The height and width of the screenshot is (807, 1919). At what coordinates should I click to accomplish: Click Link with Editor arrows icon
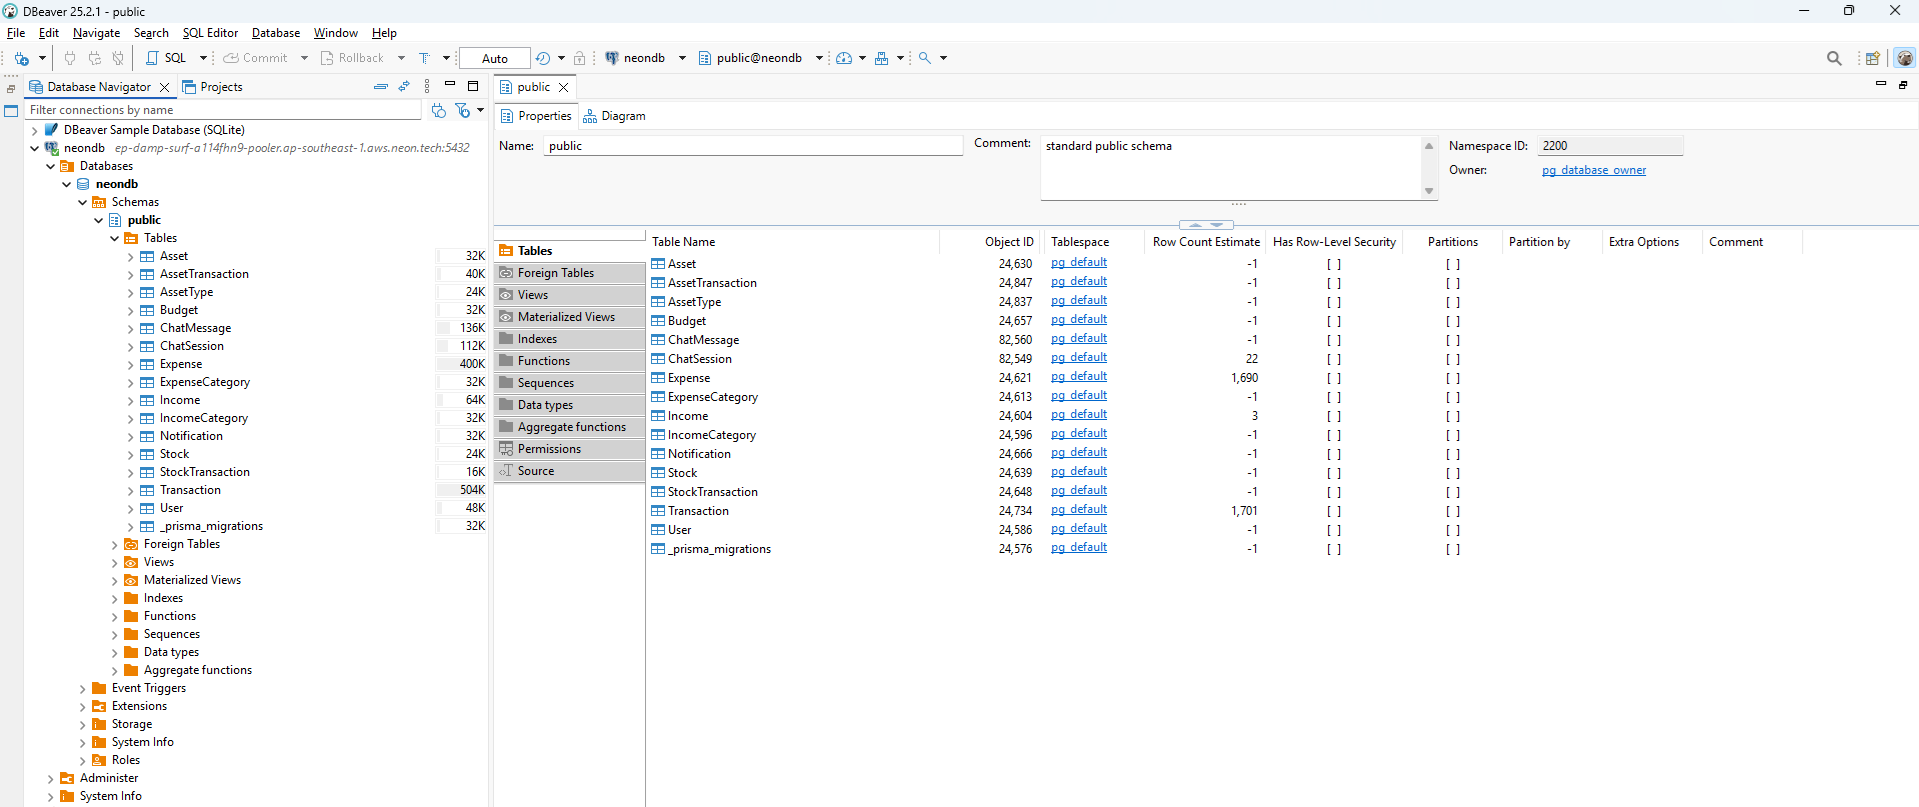tap(404, 87)
